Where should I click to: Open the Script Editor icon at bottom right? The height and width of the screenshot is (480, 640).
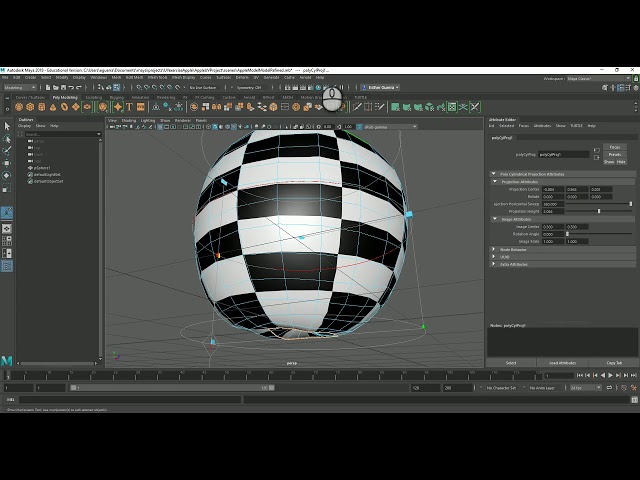[x=634, y=400]
